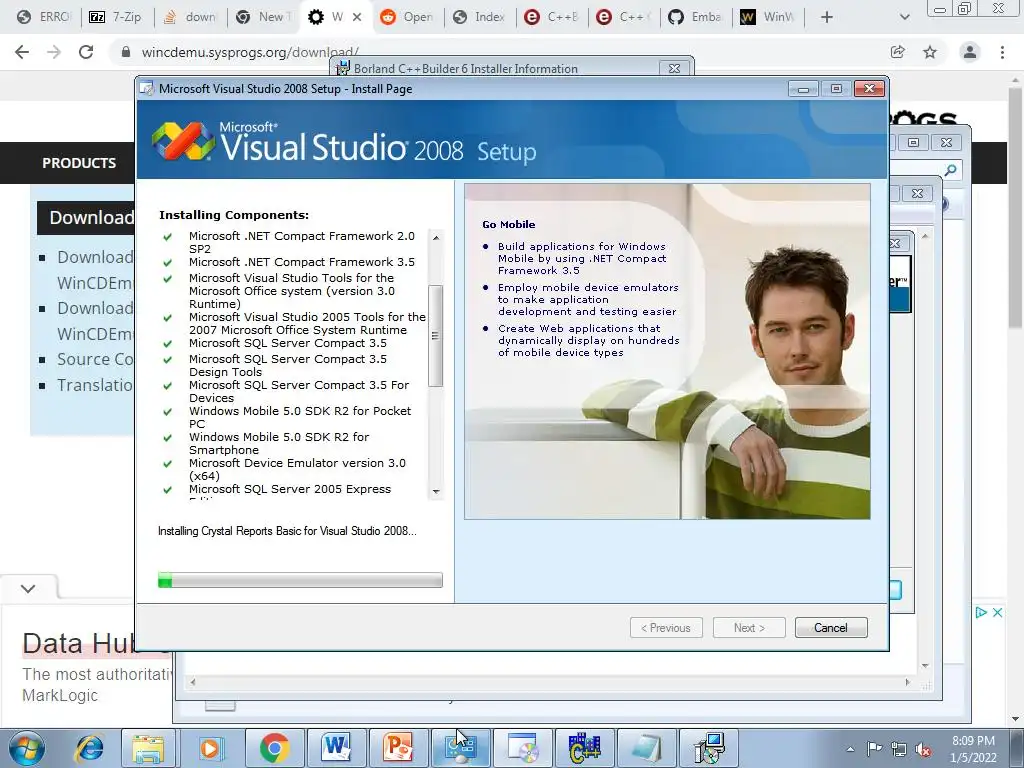Viewport: 1024px width, 768px height.
Task: Switch to the ERROR tab
Action: click(44, 17)
